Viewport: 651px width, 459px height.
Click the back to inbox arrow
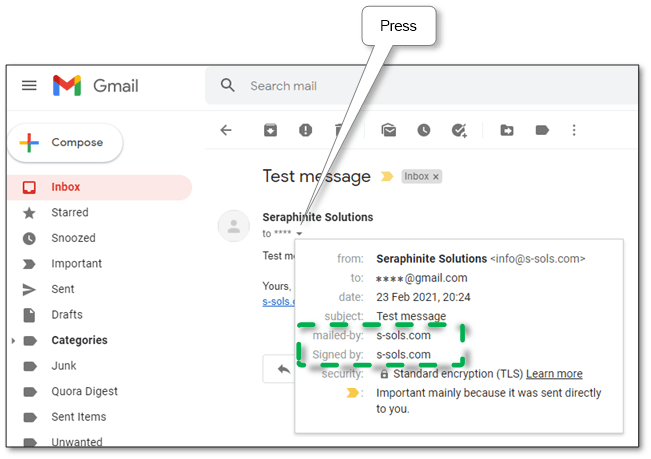point(226,130)
